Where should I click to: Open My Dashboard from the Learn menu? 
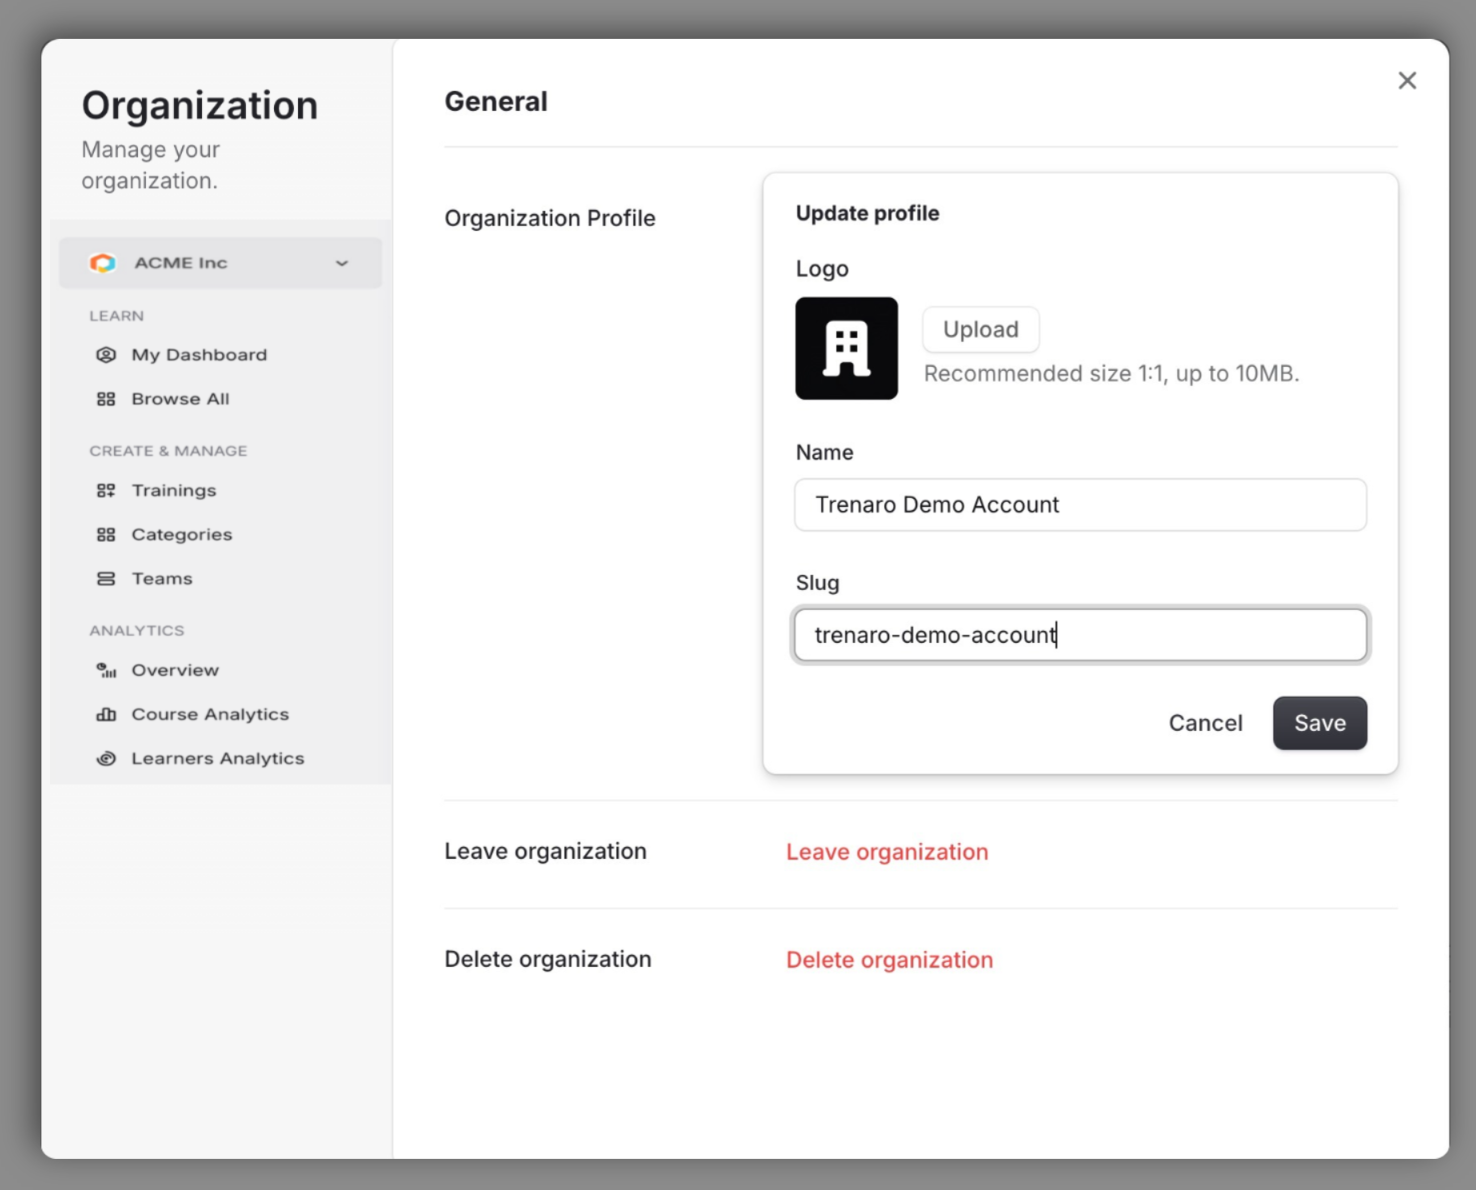199,354
